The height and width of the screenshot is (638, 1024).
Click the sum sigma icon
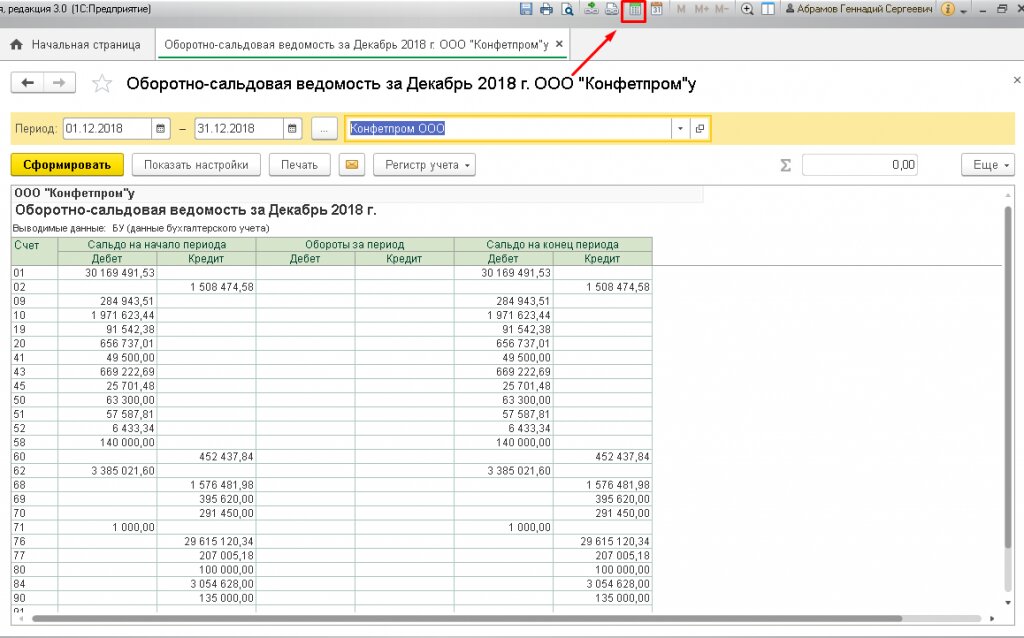[x=786, y=165]
